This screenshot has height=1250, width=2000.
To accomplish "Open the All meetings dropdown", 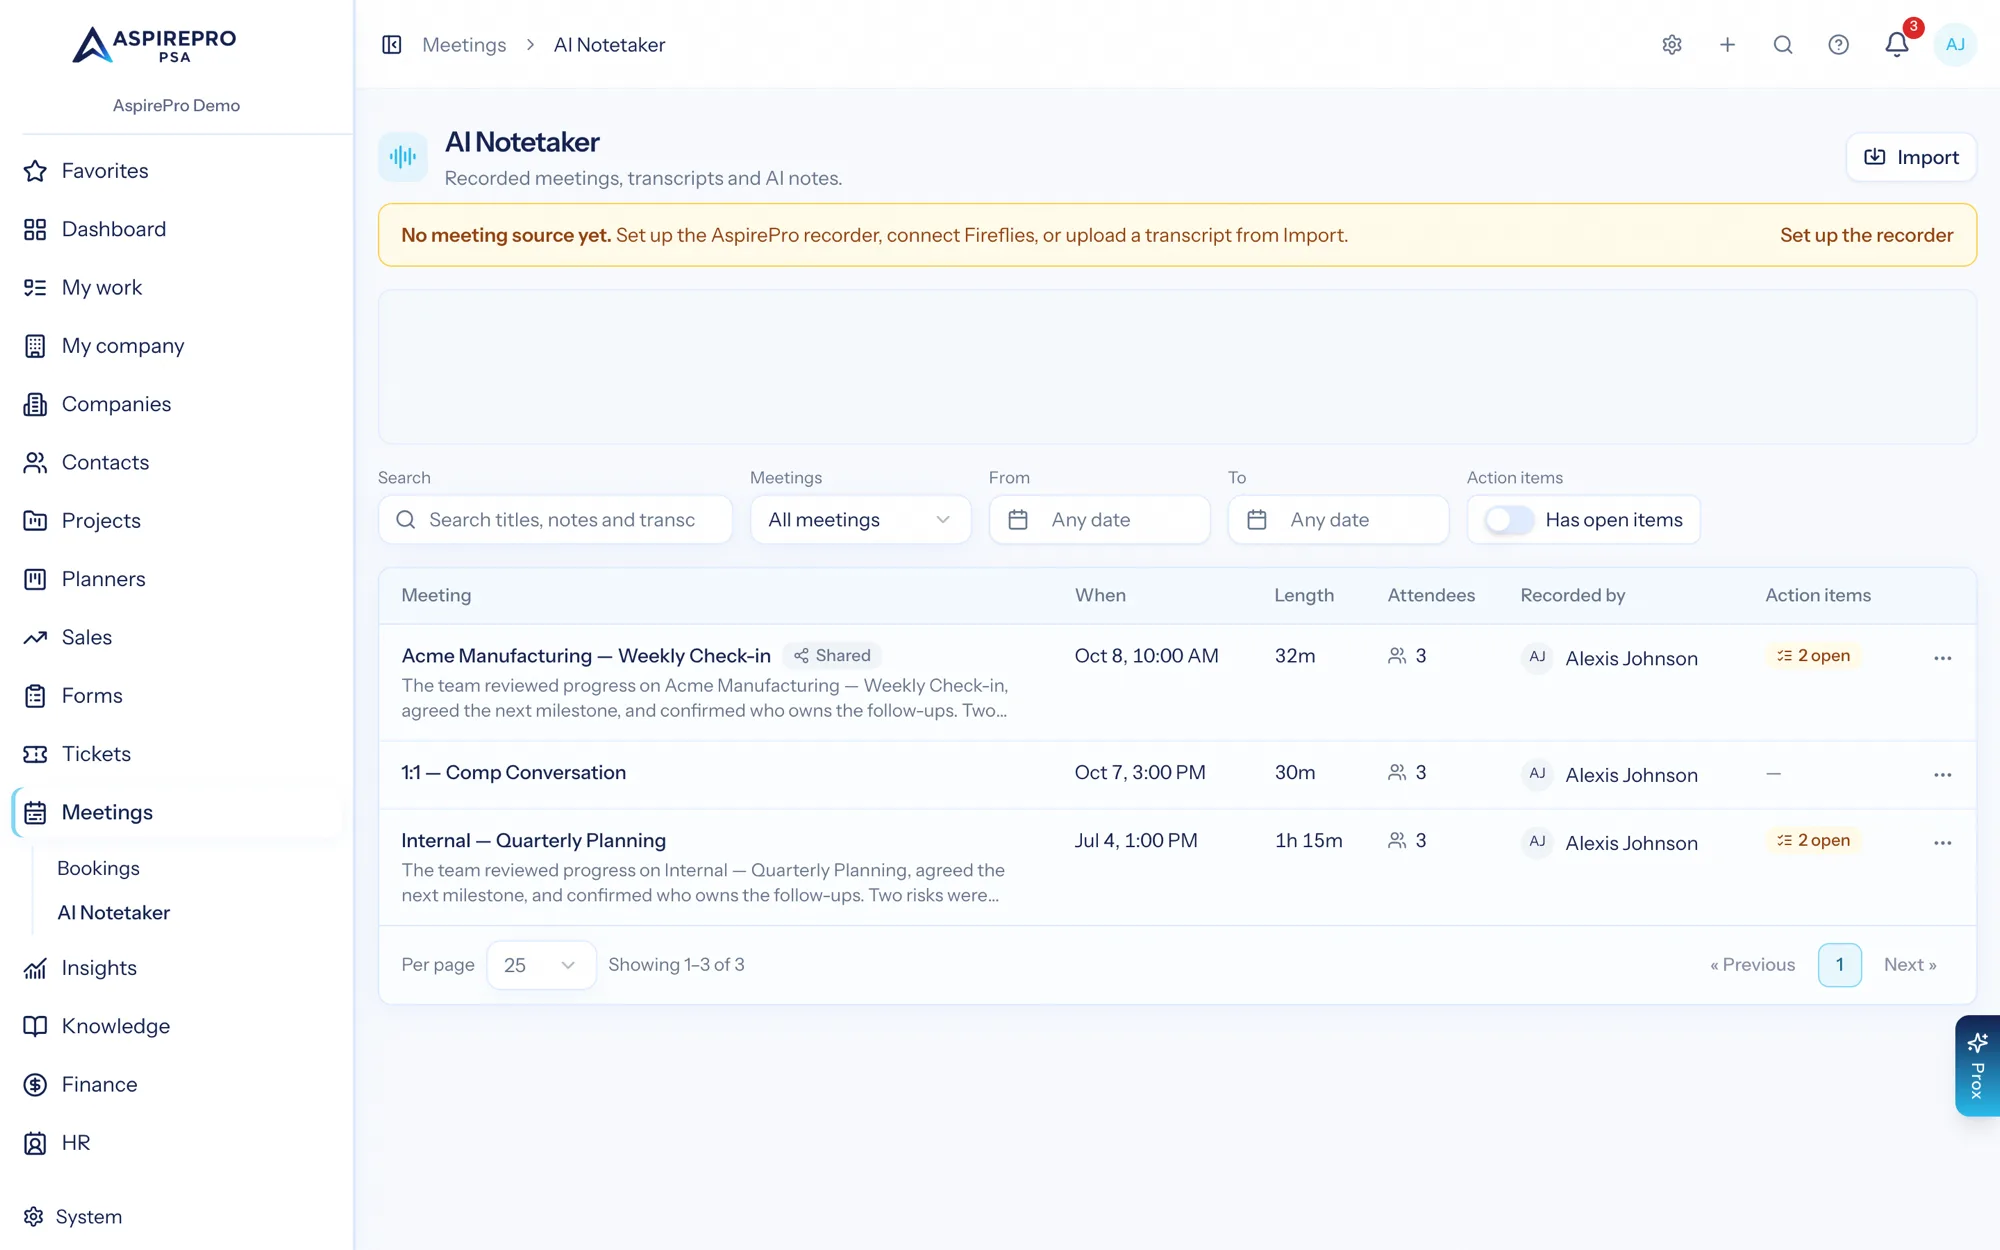I will coord(860,520).
